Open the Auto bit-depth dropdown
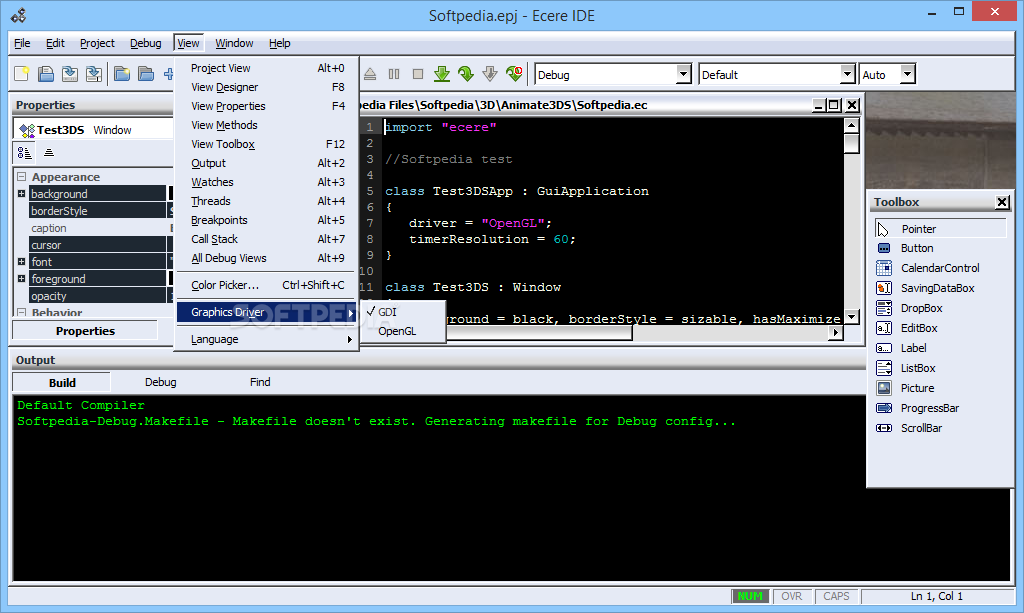The width and height of the screenshot is (1024, 613). pyautogui.click(x=907, y=74)
